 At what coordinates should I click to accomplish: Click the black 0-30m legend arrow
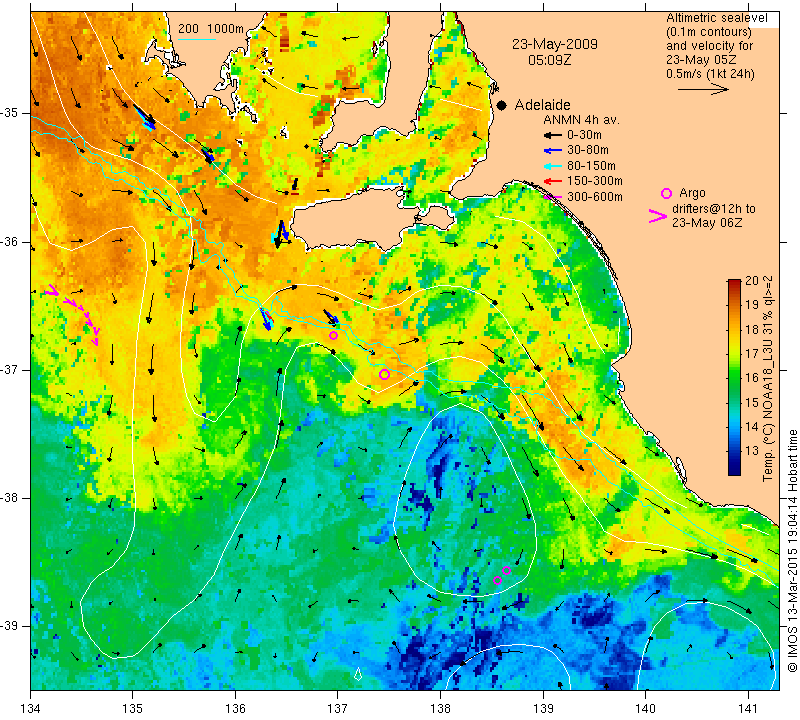pyautogui.click(x=552, y=135)
